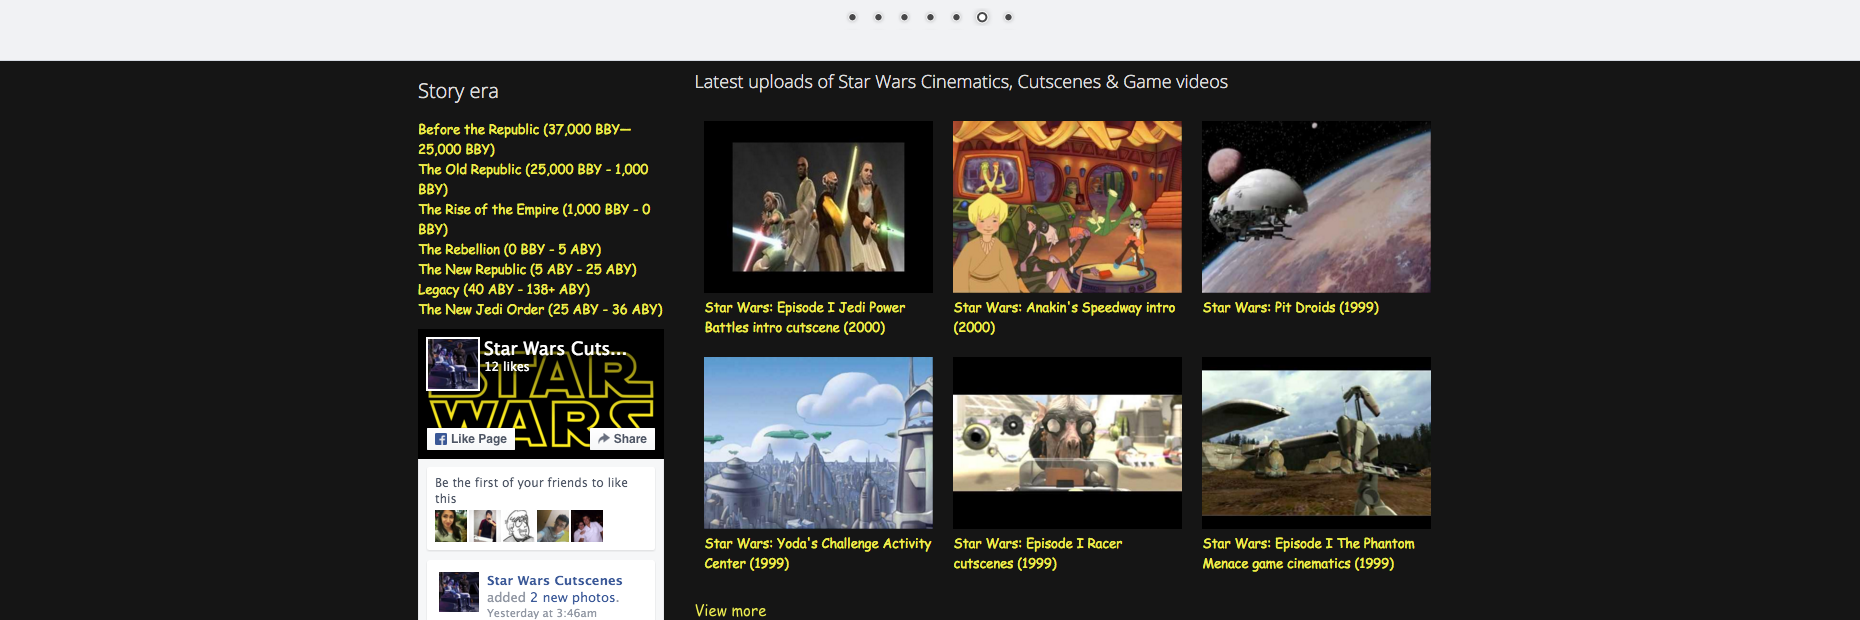Select the third carousel pagination dot
Screen dimensions: 1860x620
click(x=904, y=17)
